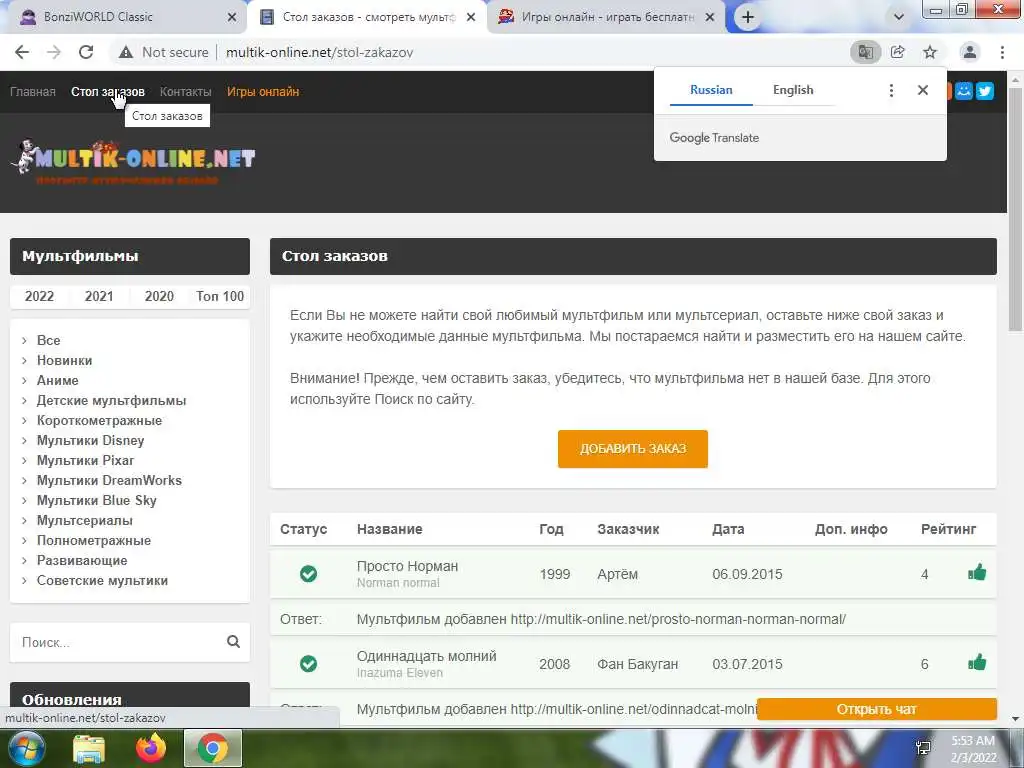
Task: Close the BonziWORLD Classic tab
Action: pos(232,18)
